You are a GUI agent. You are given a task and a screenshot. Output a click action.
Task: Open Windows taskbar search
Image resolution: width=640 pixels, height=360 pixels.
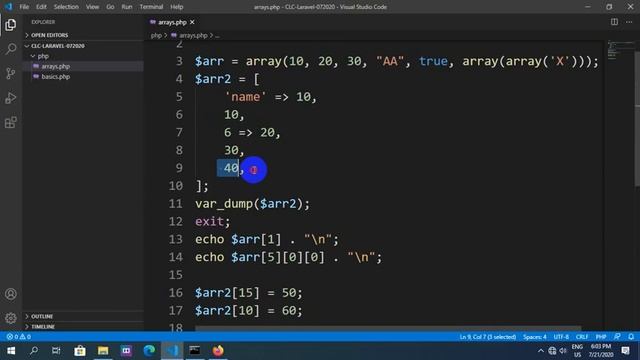click(34, 351)
